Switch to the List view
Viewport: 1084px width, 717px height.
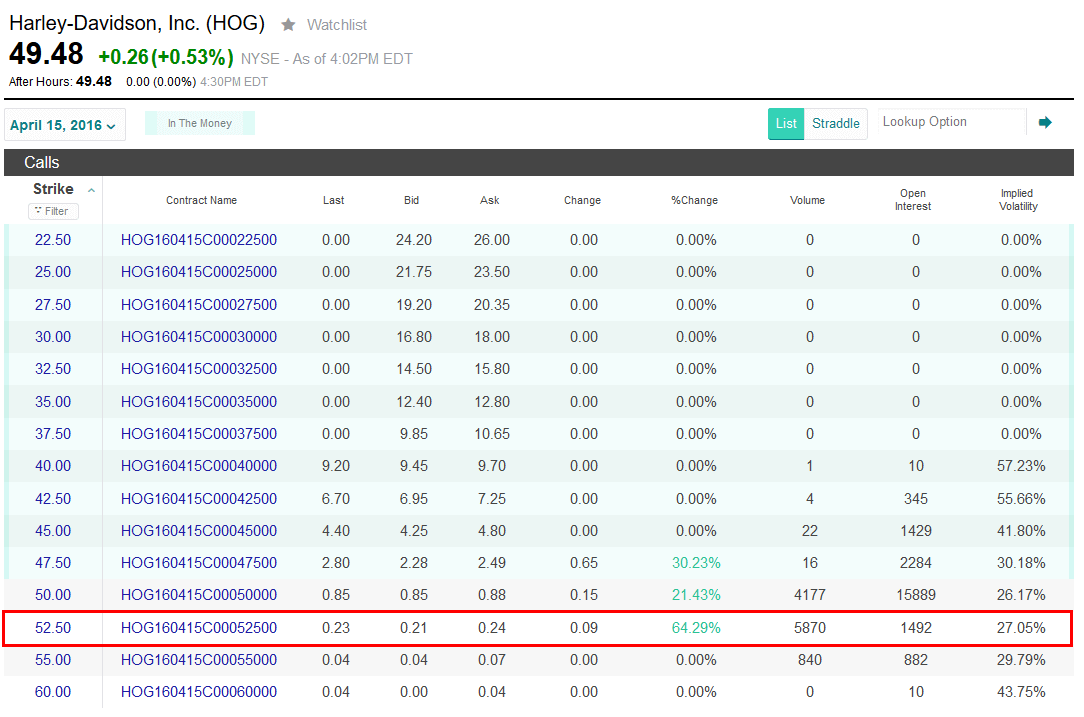click(786, 124)
